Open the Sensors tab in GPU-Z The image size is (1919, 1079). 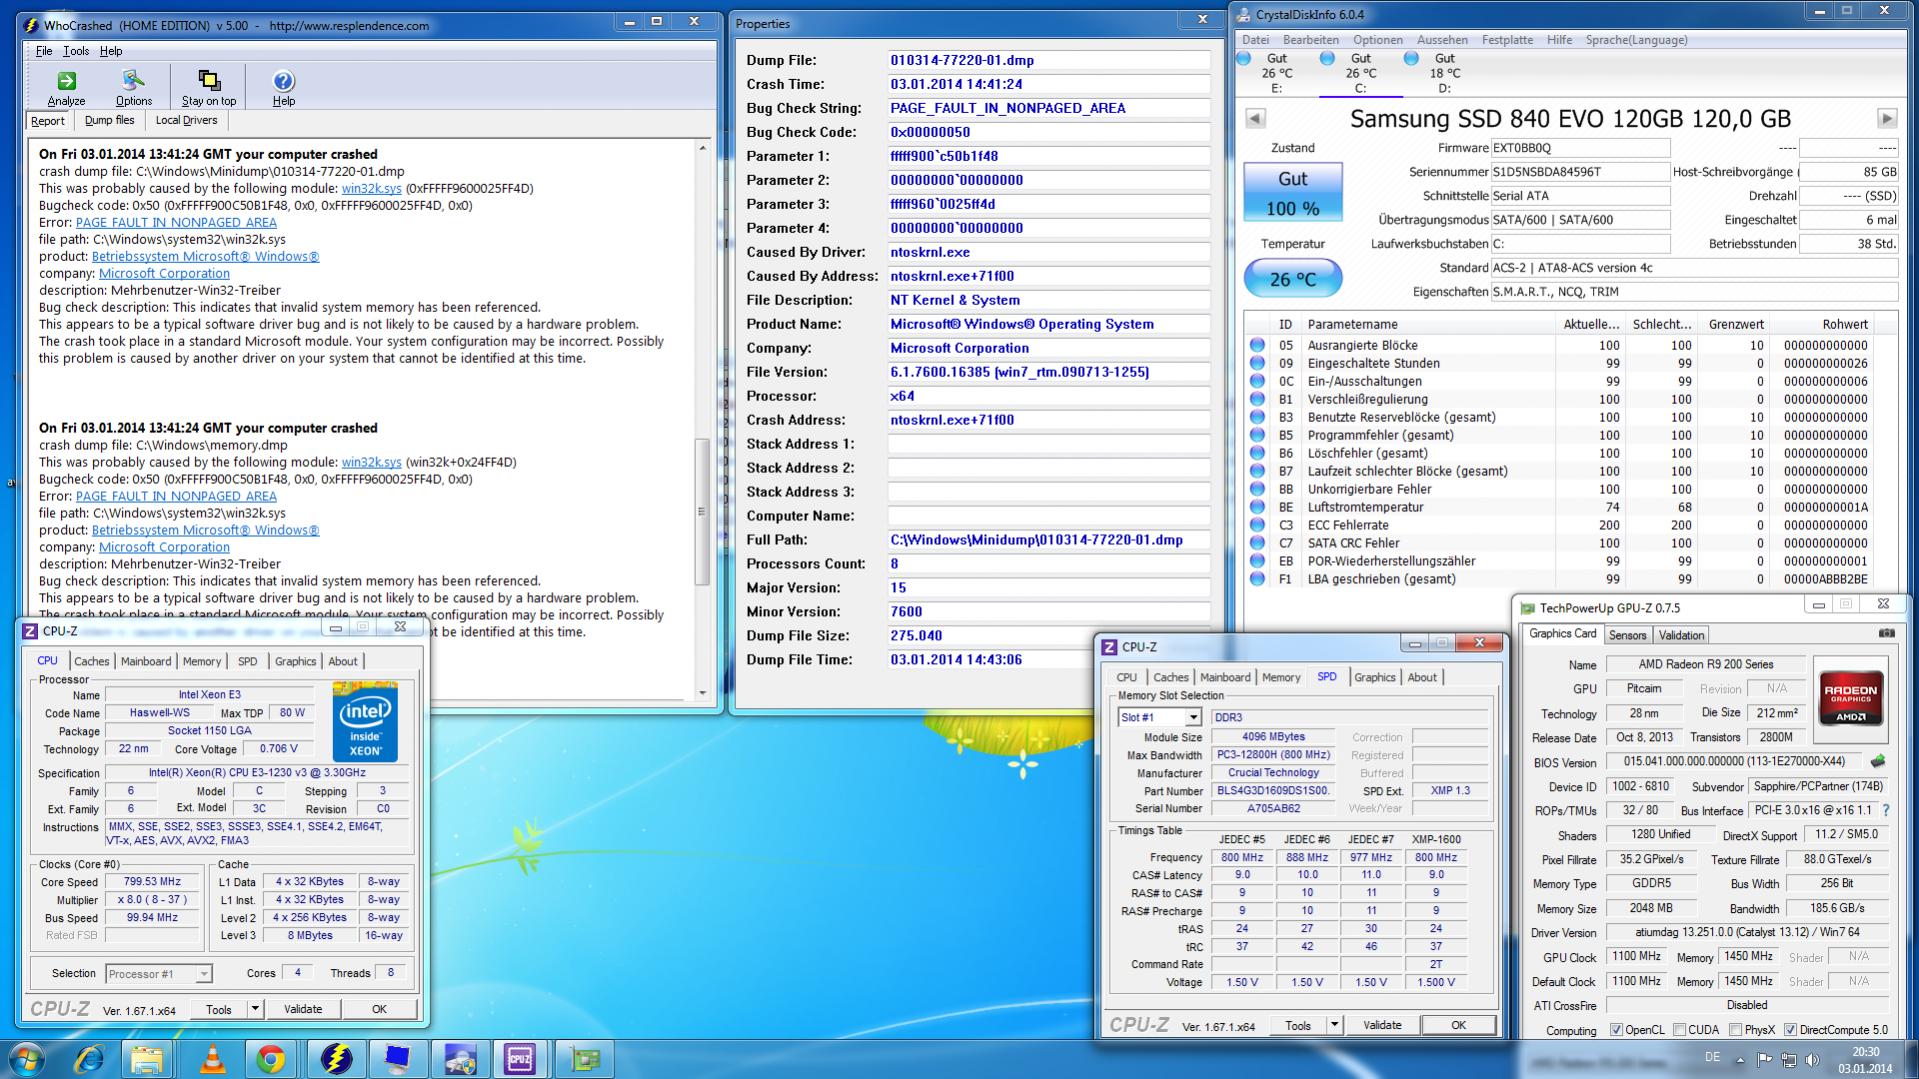click(x=1627, y=635)
